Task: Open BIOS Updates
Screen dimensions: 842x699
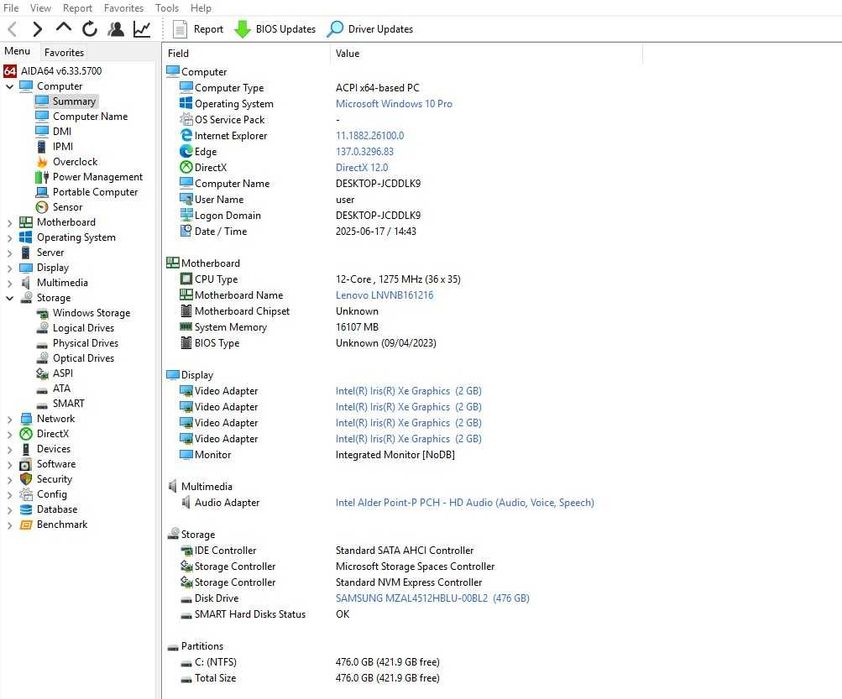Action: [275, 29]
